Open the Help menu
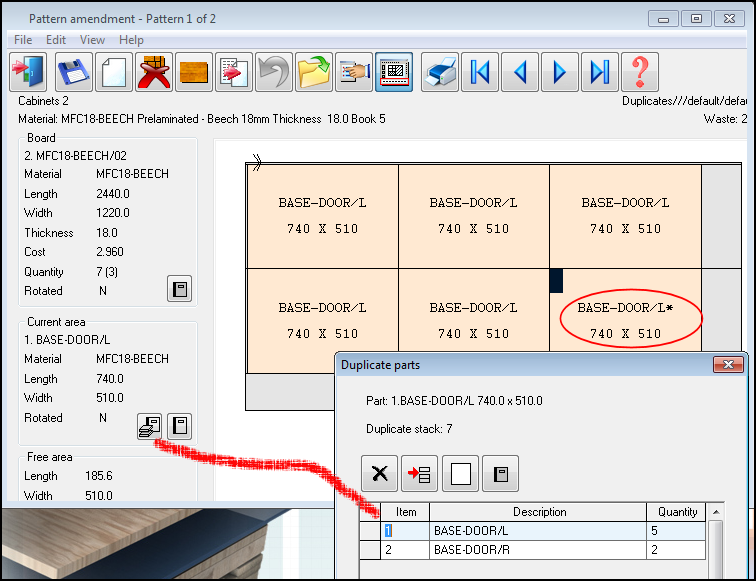Screen dimensions: 756x581 (x=131, y=40)
